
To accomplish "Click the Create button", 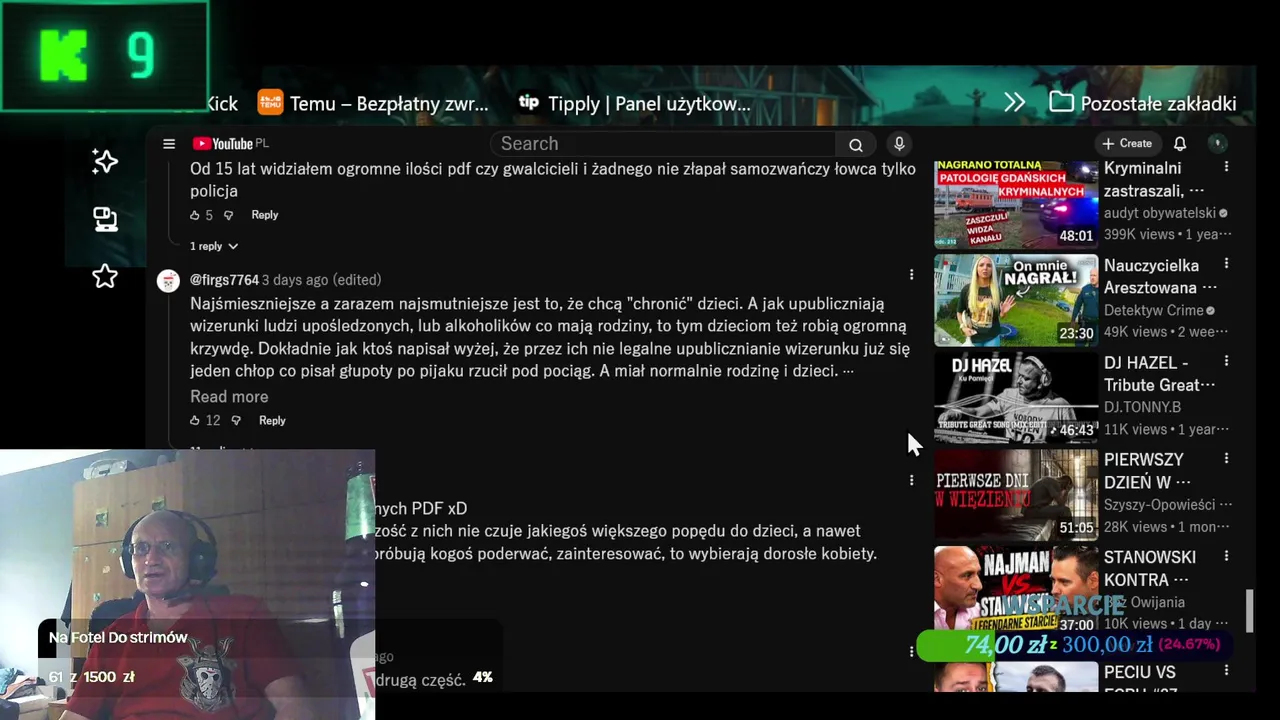I will [x=1127, y=144].
